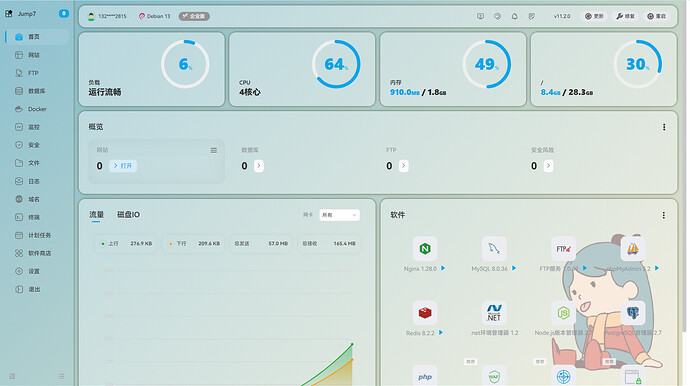Open 首页 (Home) in the sidebar

tap(37, 37)
